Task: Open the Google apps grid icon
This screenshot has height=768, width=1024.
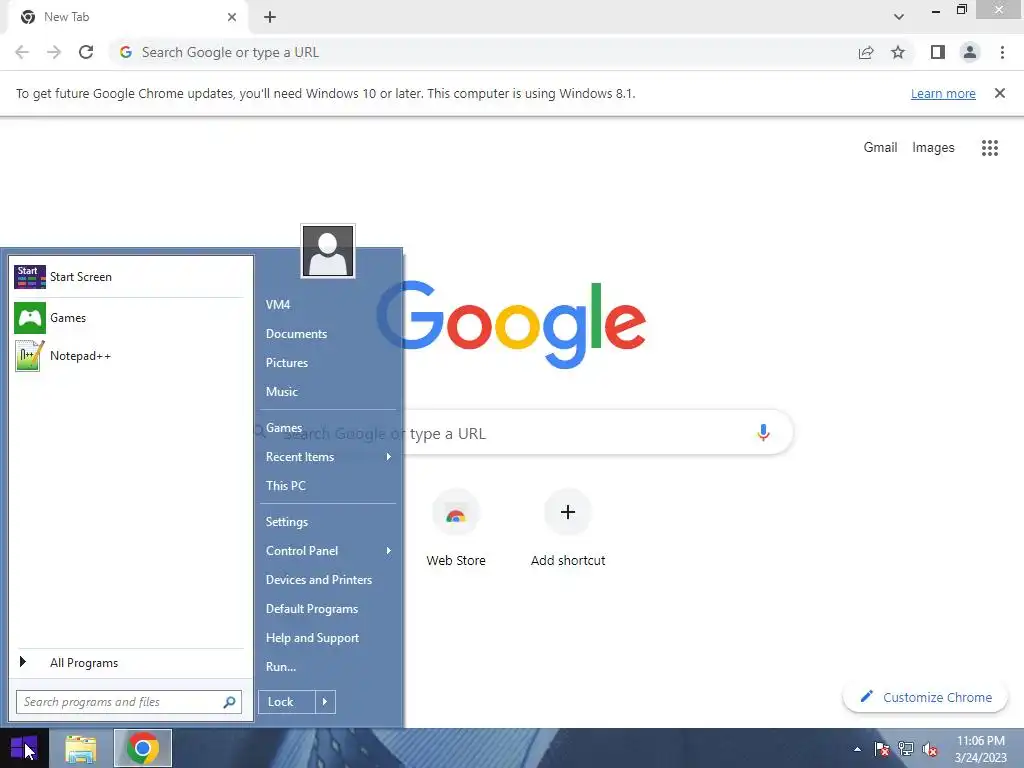Action: click(989, 148)
